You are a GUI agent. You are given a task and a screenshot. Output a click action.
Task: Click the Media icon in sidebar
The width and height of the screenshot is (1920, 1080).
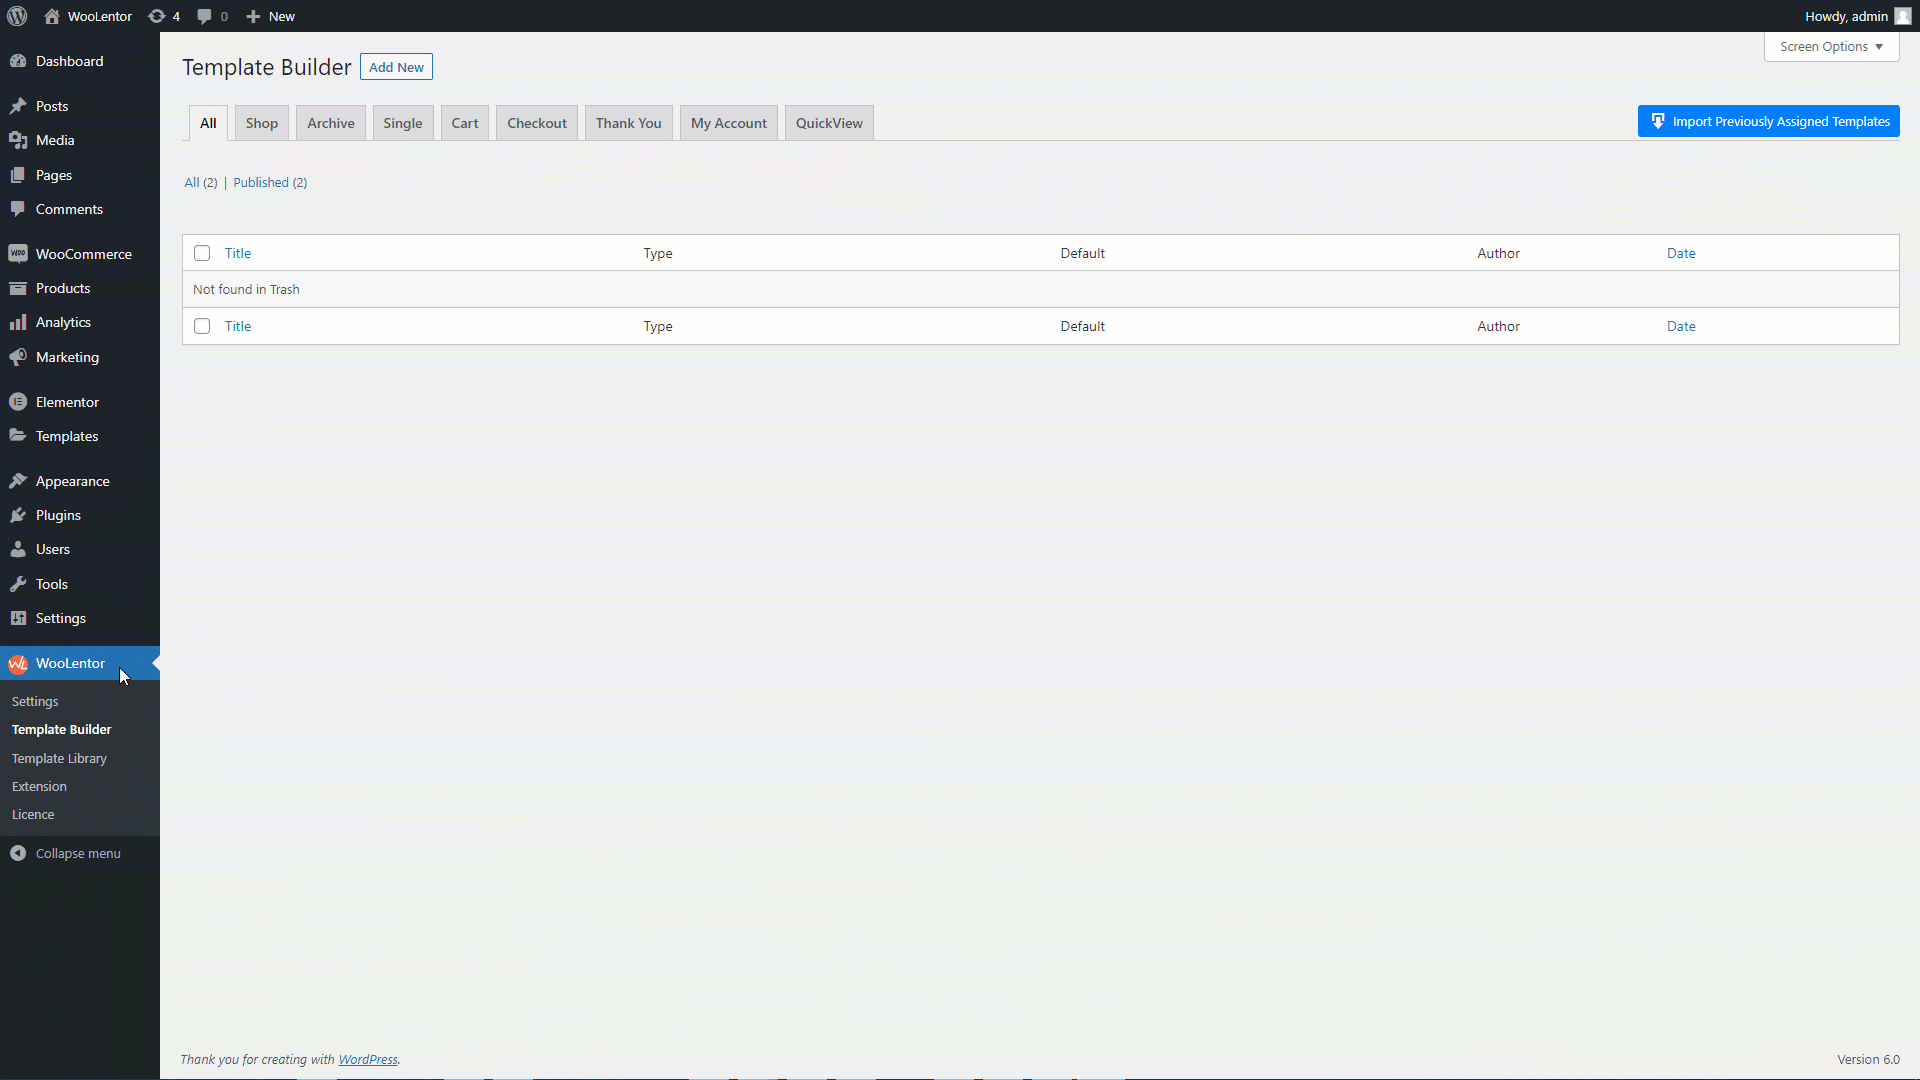(18, 140)
